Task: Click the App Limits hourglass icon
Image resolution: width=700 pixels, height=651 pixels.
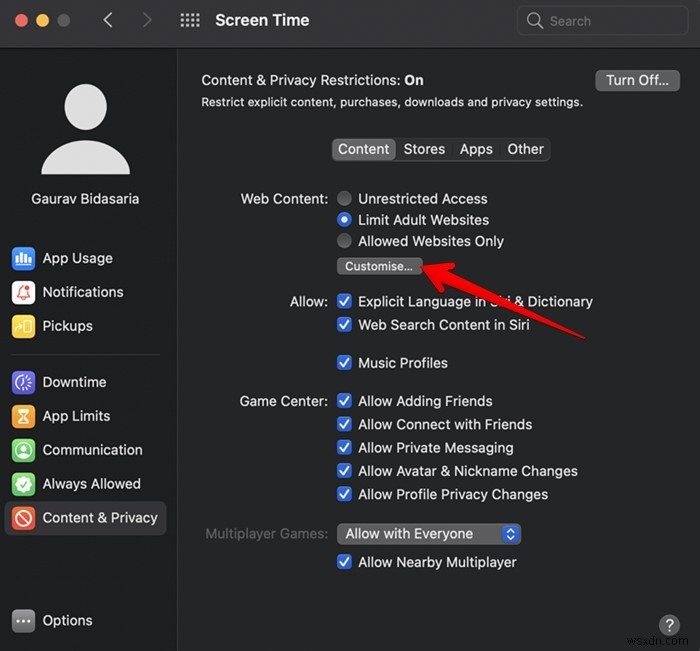Action: 23,417
